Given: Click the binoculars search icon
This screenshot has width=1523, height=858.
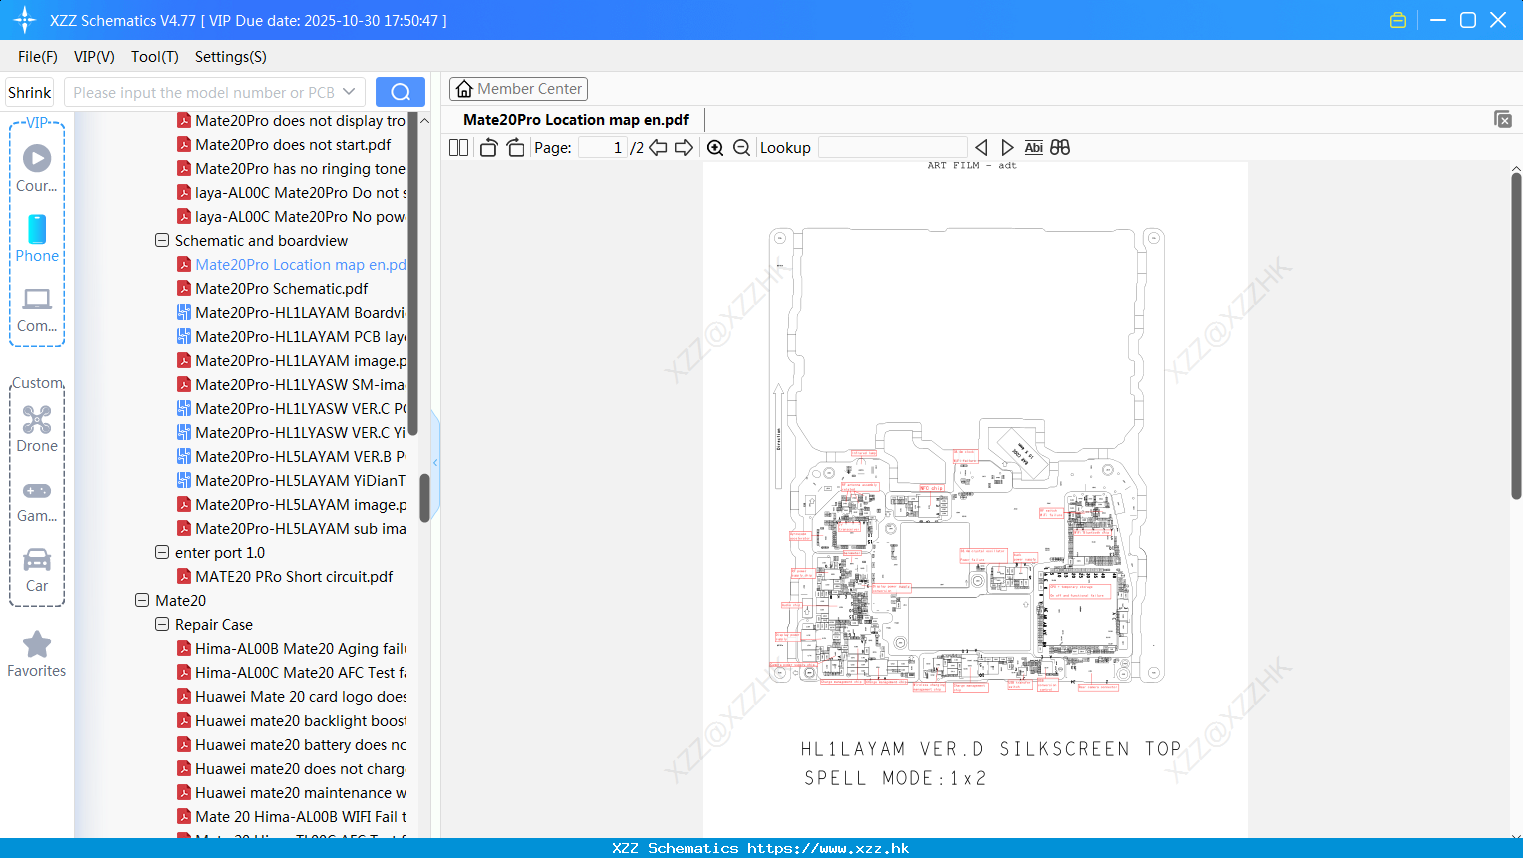Looking at the screenshot, I should coord(1060,147).
